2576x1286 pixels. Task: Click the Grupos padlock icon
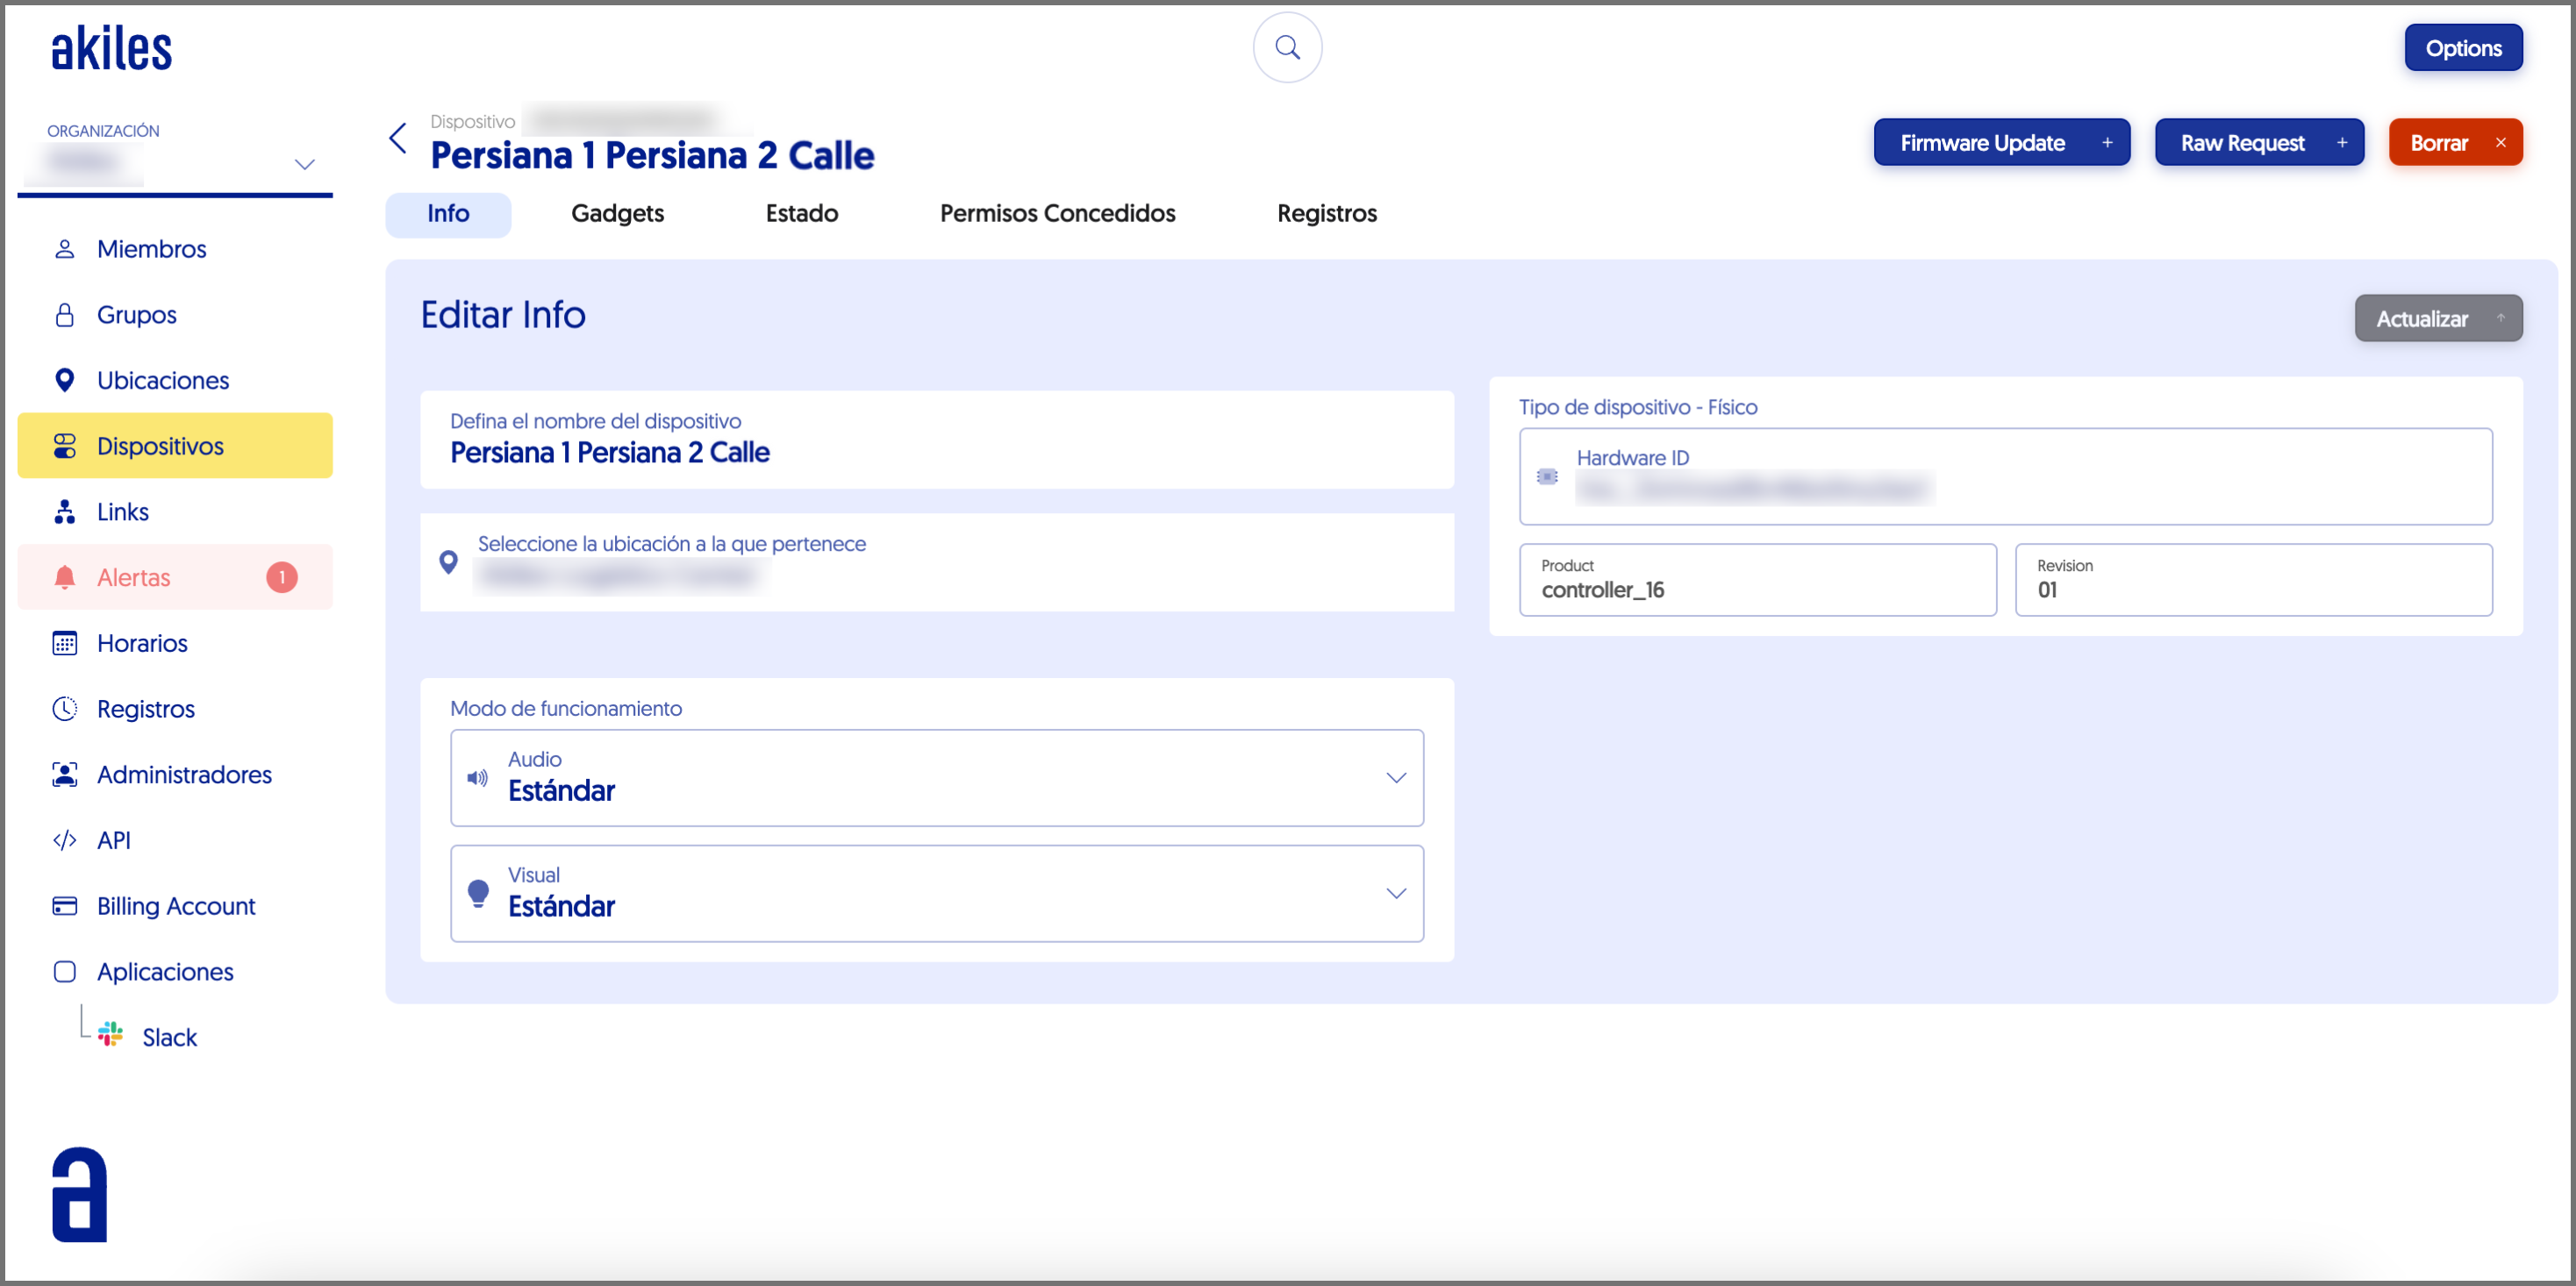coord(64,315)
